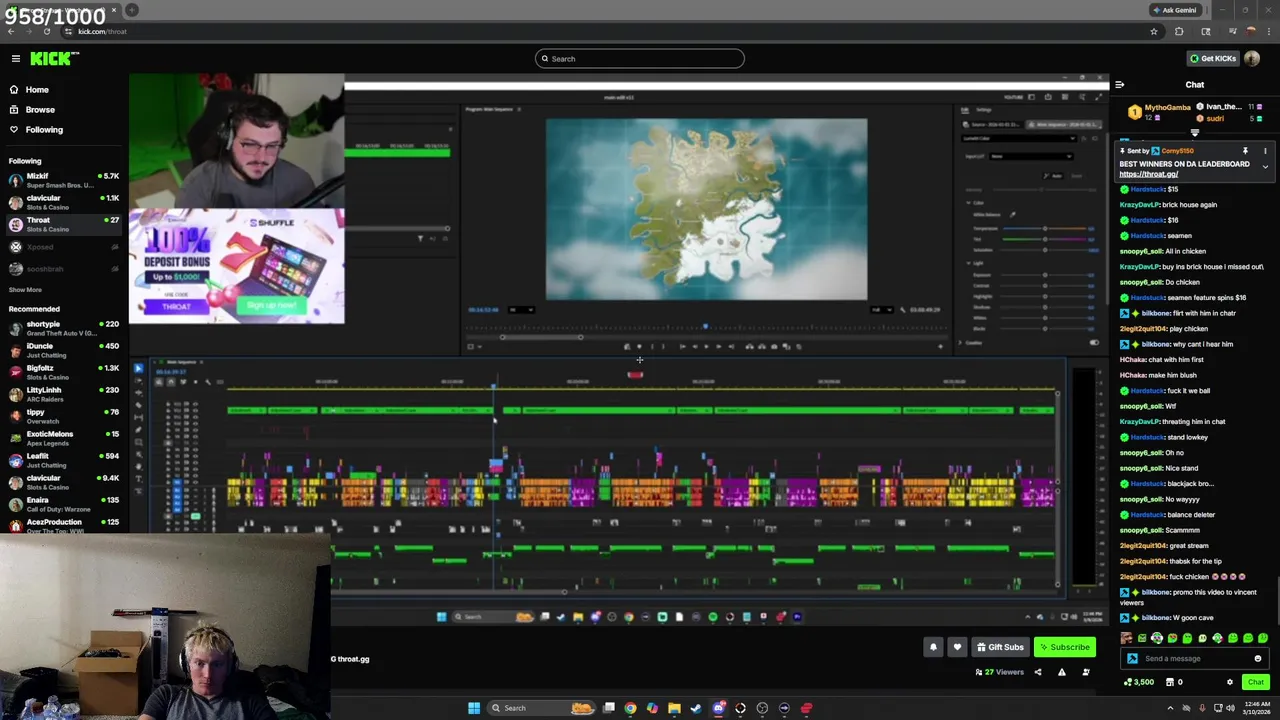Select the Selection tool in Premiere toolbar
Image resolution: width=1280 pixels, height=720 pixels.
(x=139, y=370)
